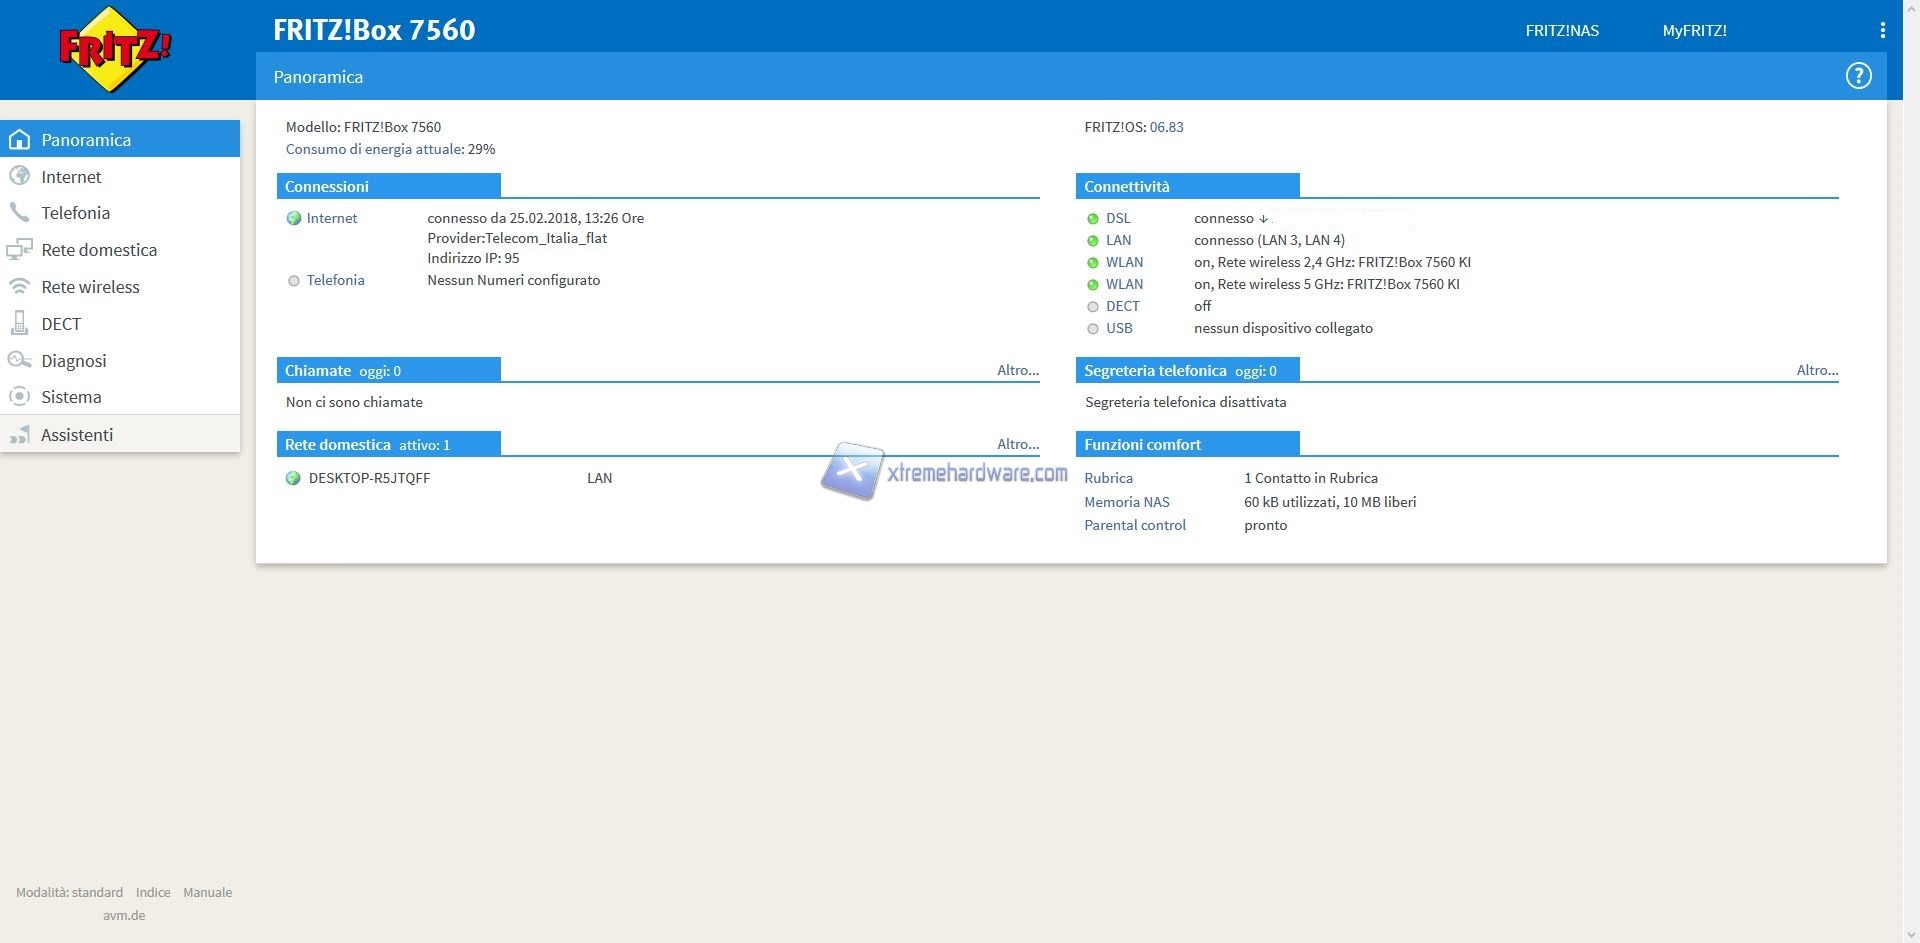Click the Diagnosi sidebar icon

tap(19, 361)
